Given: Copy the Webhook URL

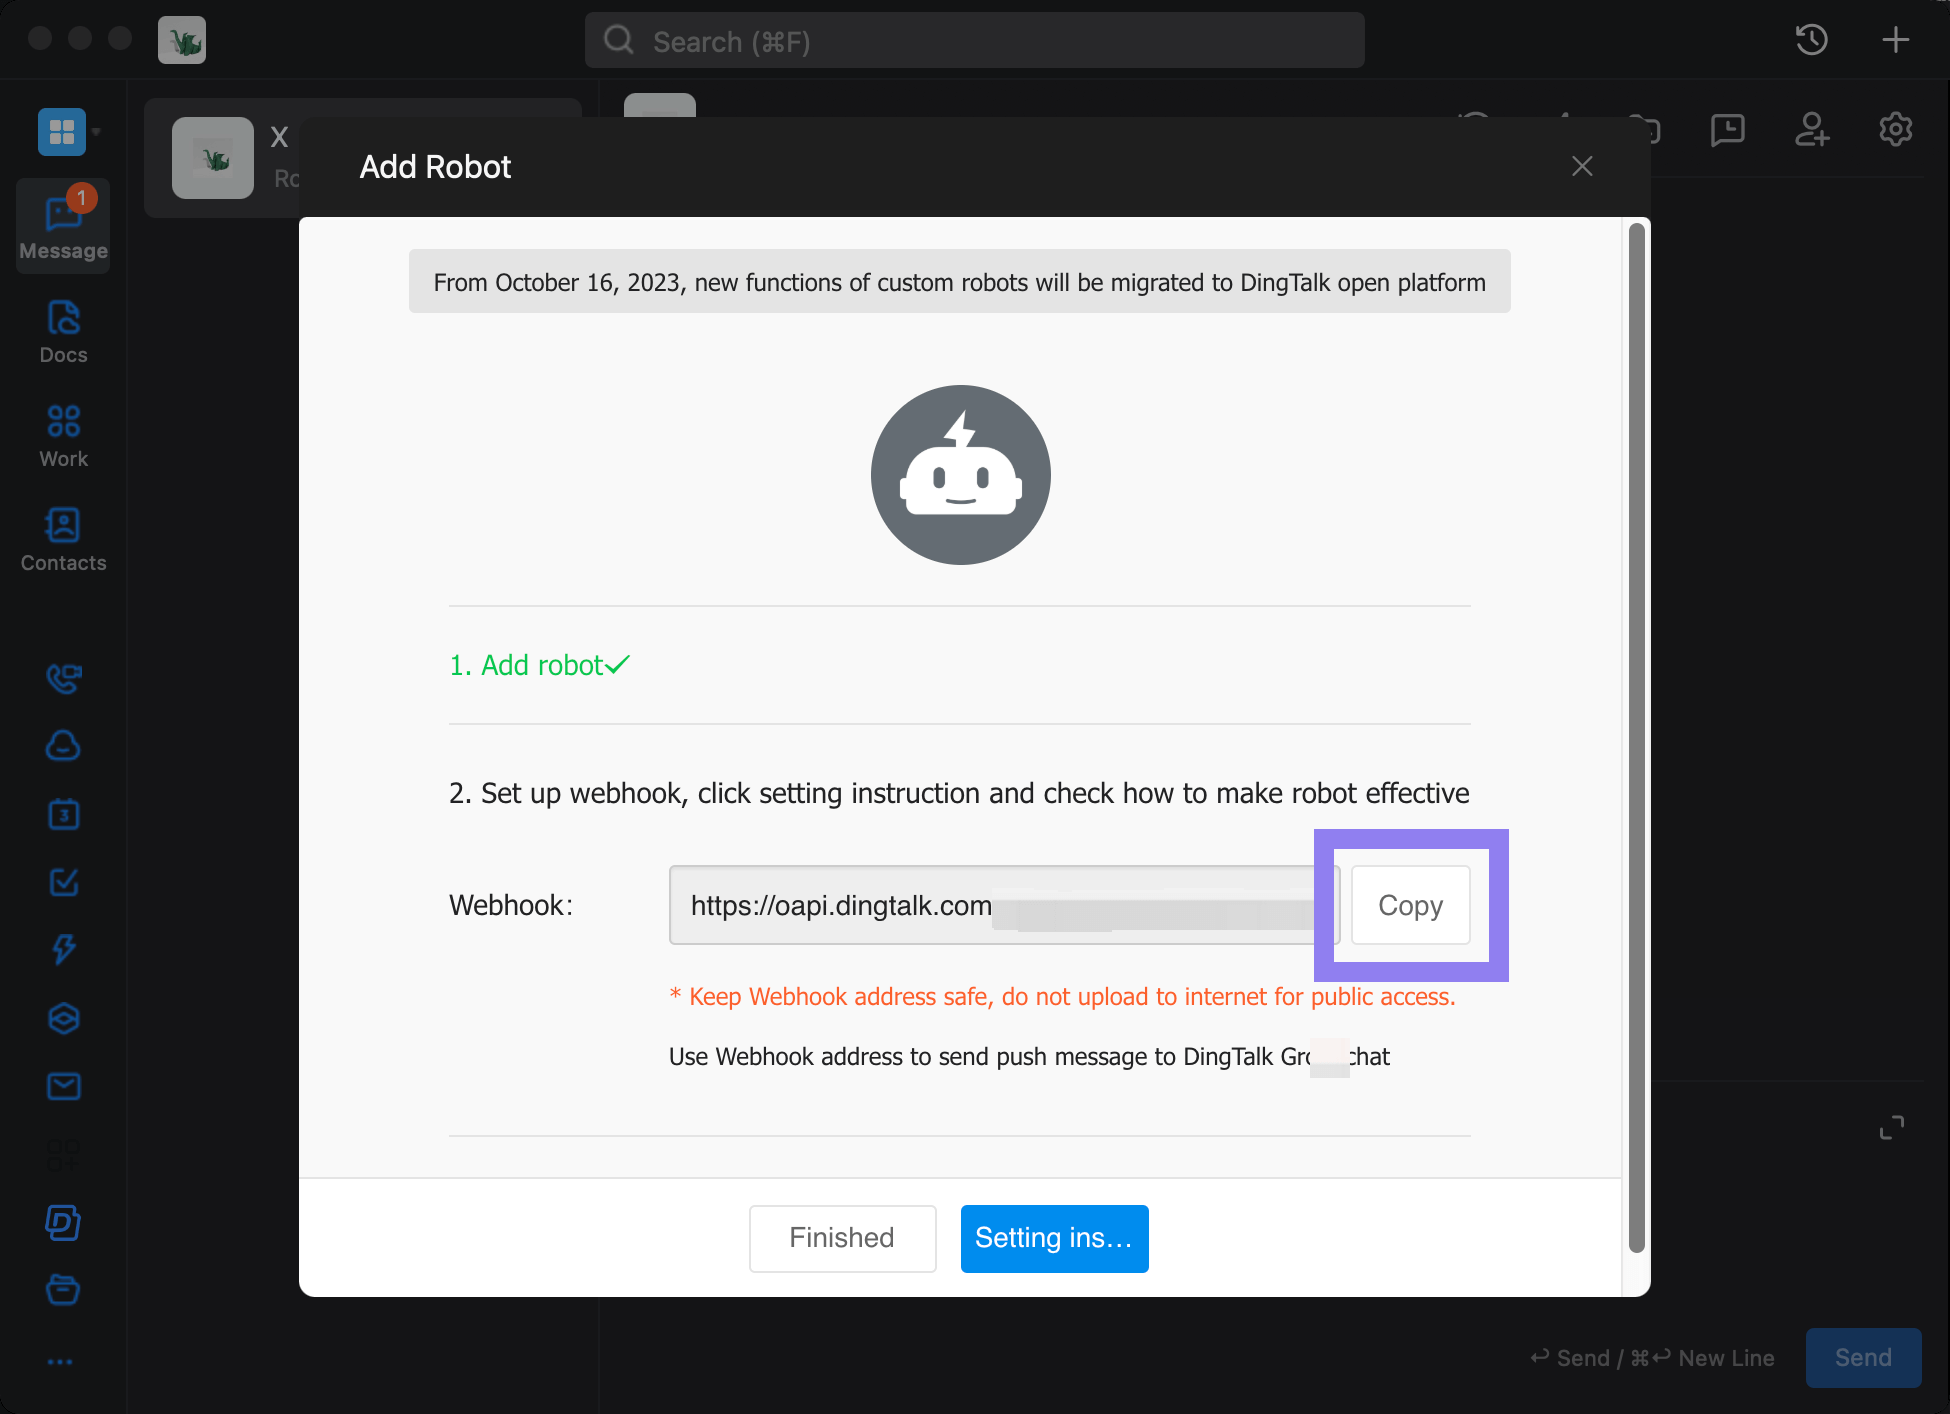Looking at the screenshot, I should 1410,904.
